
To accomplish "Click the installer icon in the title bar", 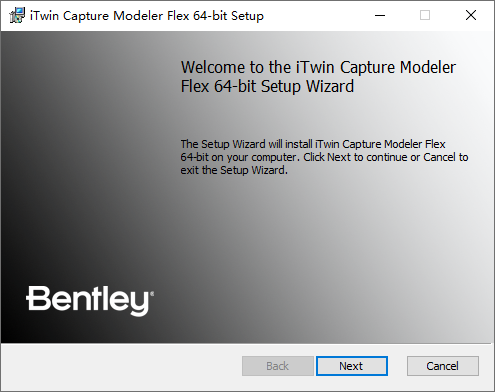I will pos(17,15).
